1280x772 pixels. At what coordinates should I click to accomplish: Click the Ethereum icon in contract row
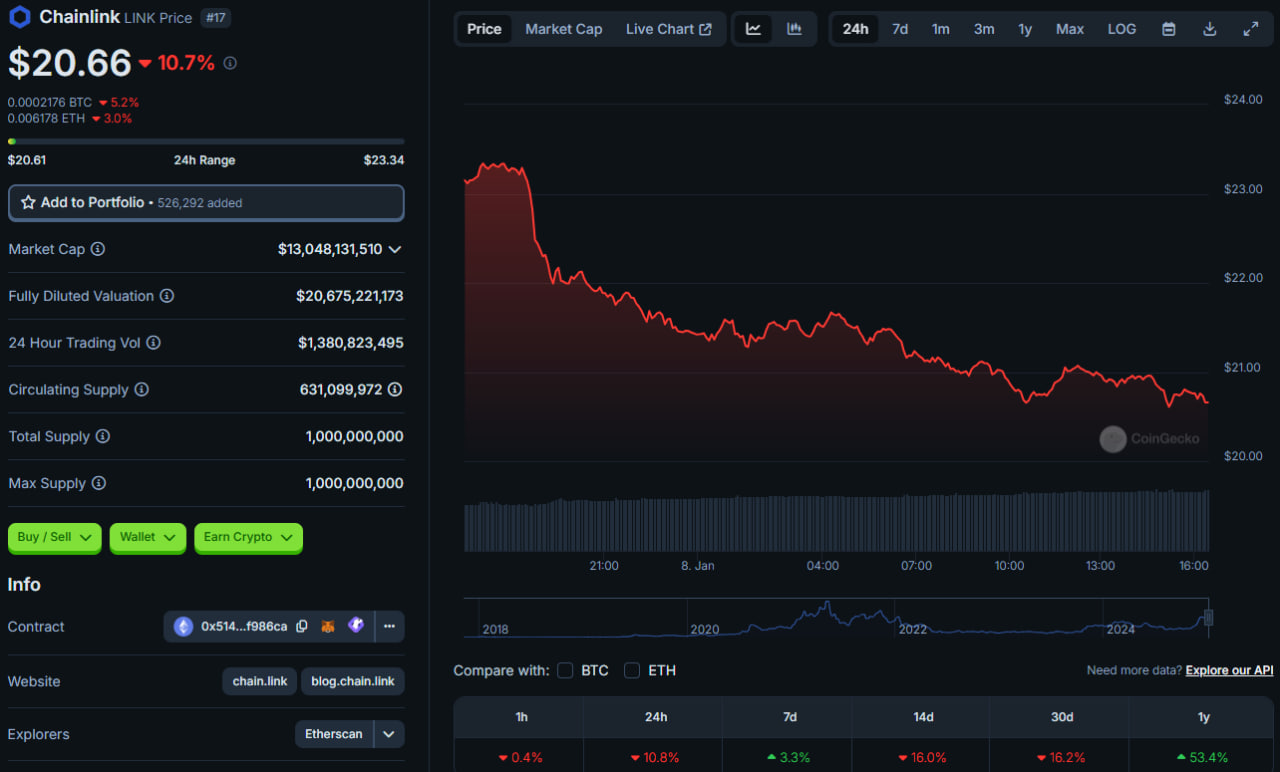click(183, 627)
